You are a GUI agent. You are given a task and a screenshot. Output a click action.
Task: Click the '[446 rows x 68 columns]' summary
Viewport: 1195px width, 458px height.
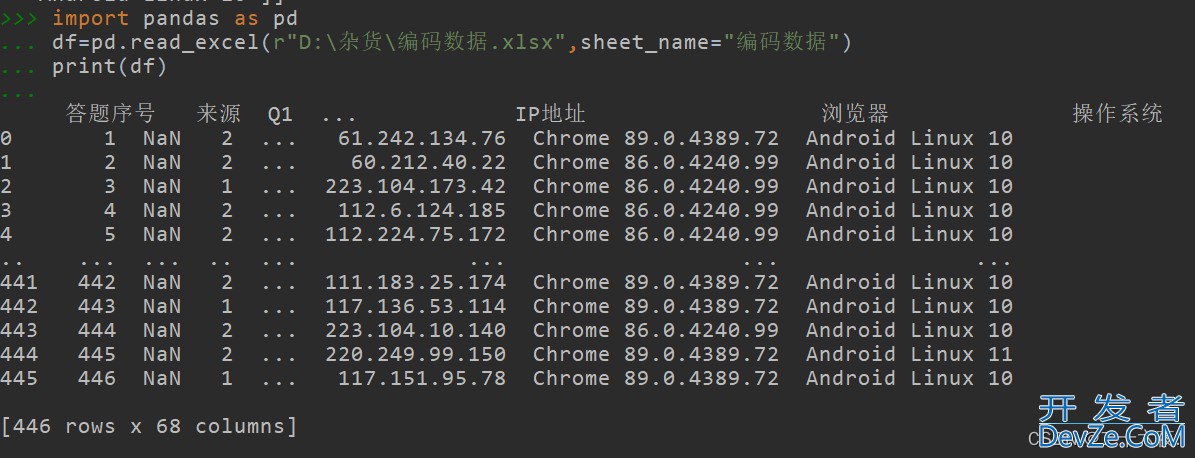149,427
